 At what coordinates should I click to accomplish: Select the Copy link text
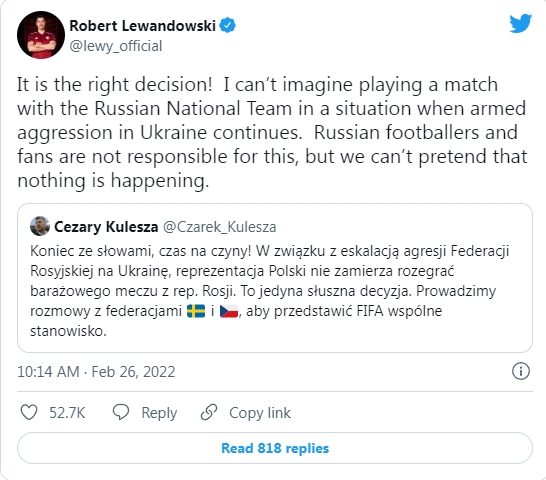click(260, 413)
